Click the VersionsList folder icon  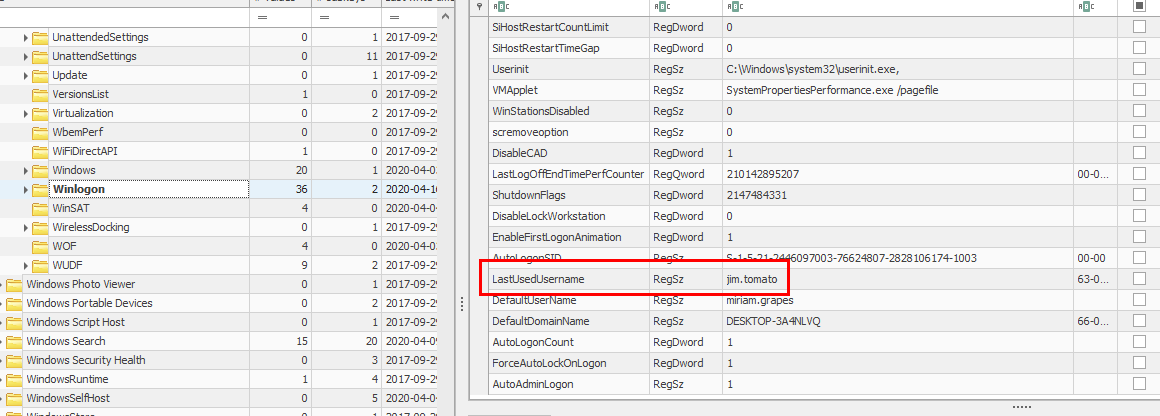click(40, 95)
